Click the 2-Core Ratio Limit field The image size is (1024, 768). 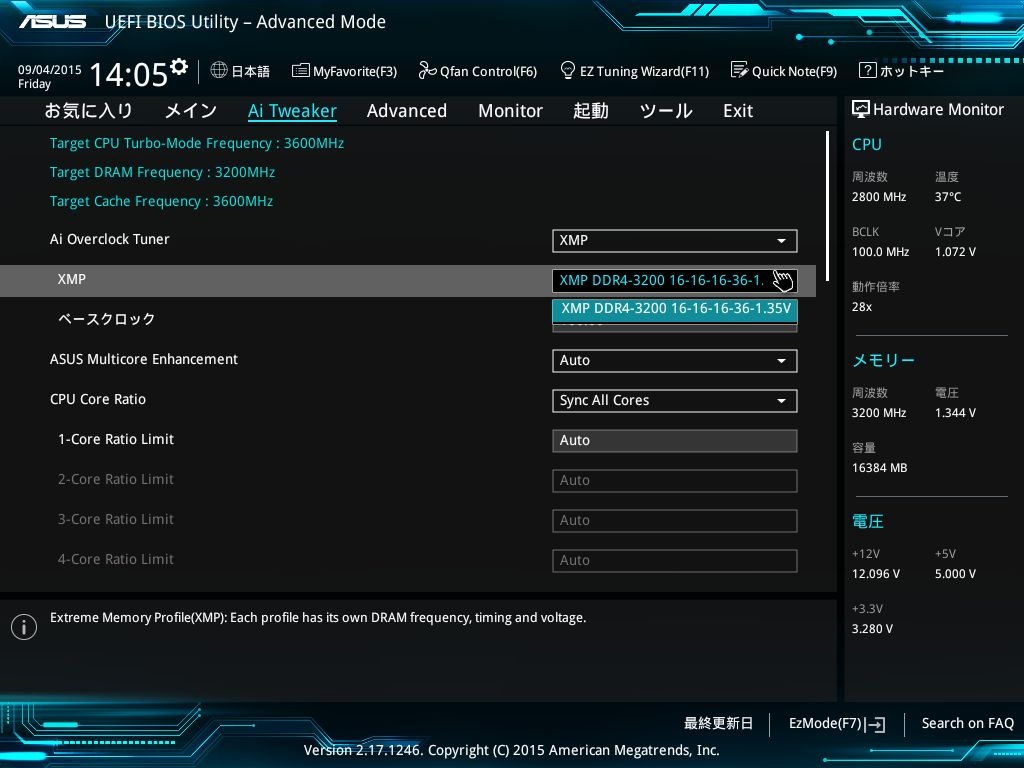coord(675,481)
